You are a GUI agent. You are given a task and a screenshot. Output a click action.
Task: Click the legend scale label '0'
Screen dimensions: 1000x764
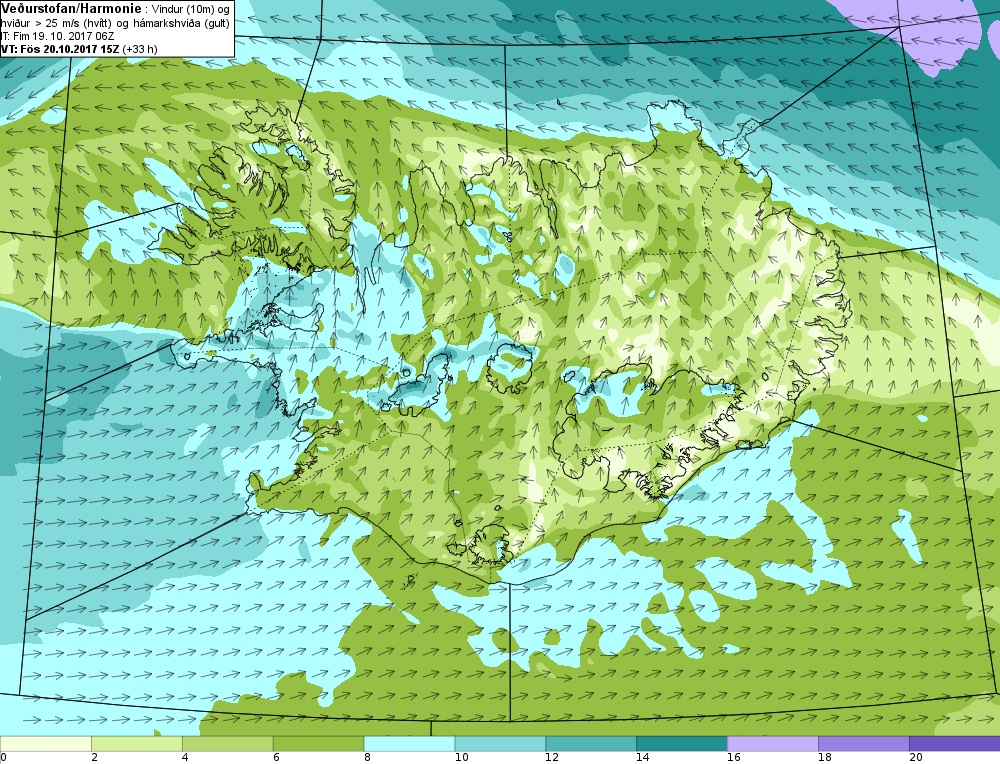coord(4,758)
